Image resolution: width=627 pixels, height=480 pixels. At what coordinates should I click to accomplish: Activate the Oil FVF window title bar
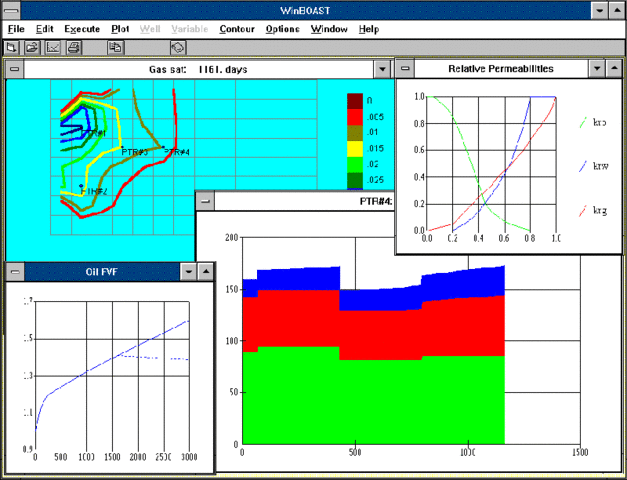(102, 272)
